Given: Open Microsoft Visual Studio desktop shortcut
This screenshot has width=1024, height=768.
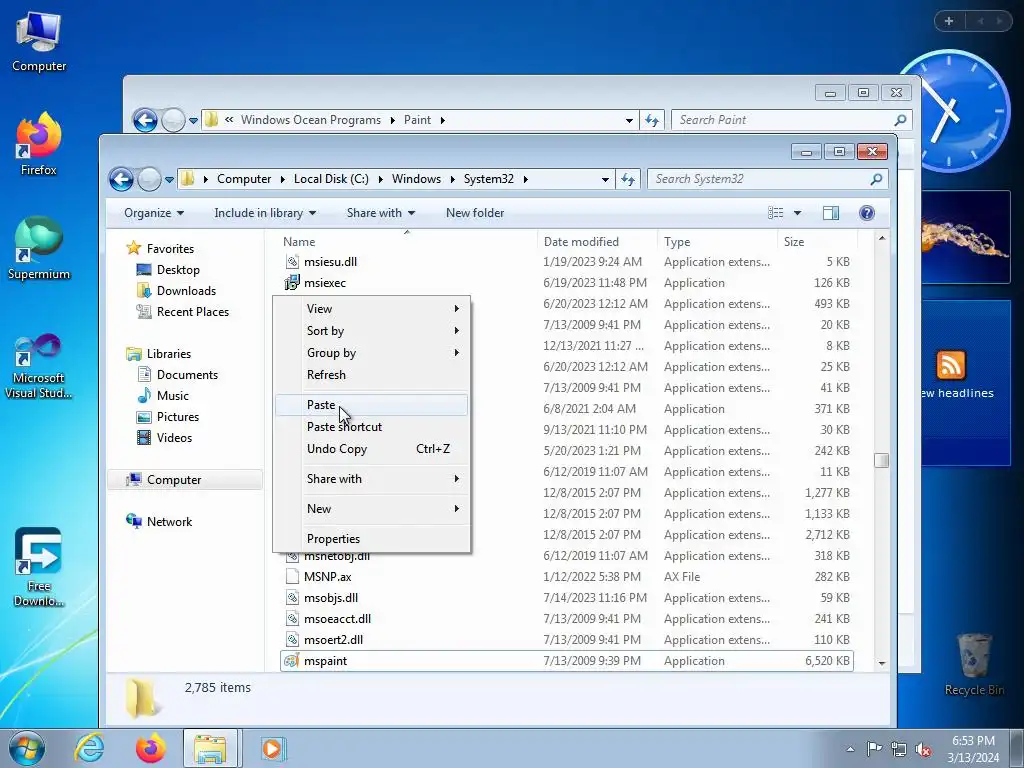Looking at the screenshot, I should (39, 366).
